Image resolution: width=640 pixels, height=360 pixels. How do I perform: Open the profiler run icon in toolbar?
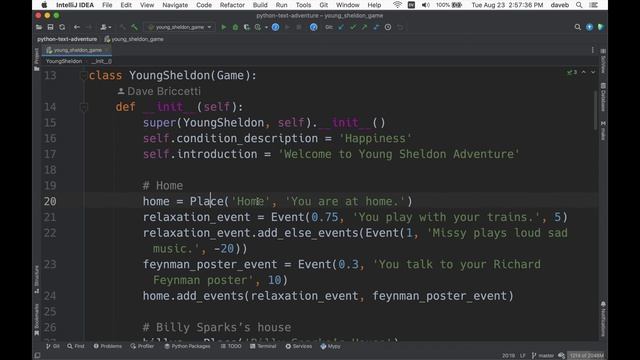click(258, 27)
